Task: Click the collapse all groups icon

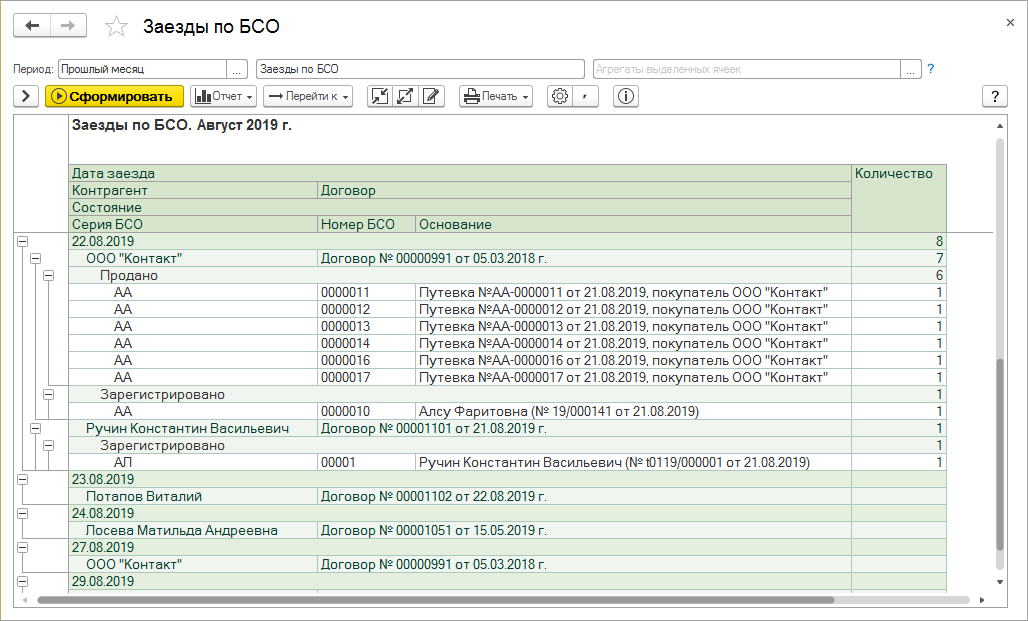Action: 380,96
